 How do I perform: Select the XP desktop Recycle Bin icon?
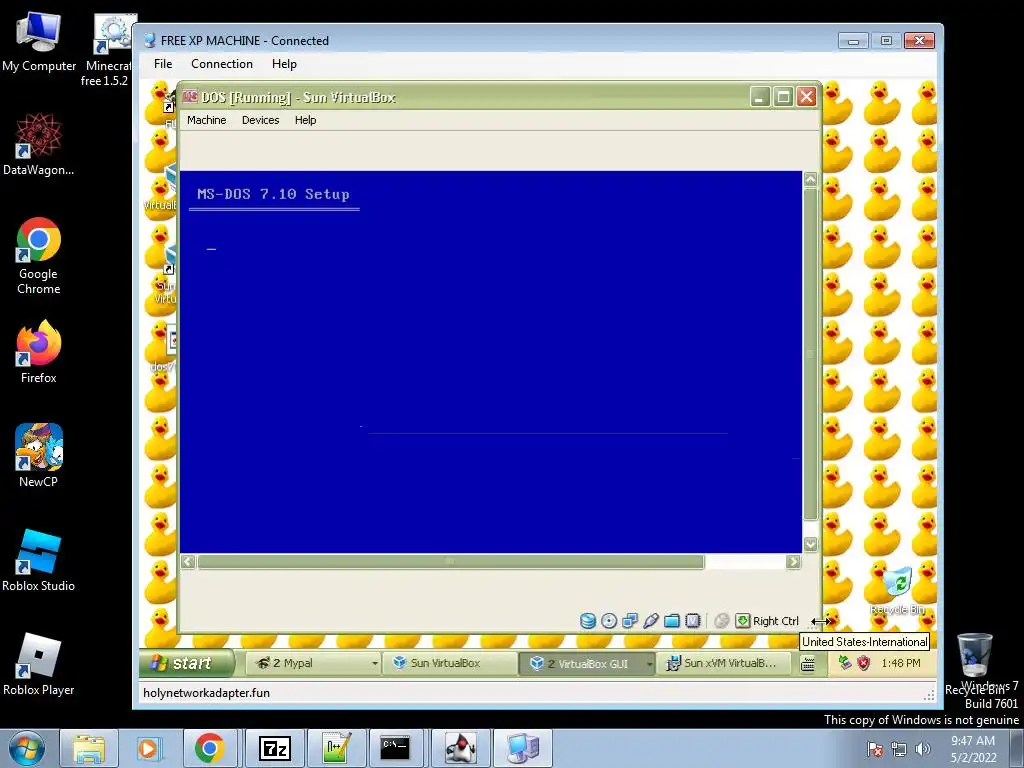click(899, 590)
